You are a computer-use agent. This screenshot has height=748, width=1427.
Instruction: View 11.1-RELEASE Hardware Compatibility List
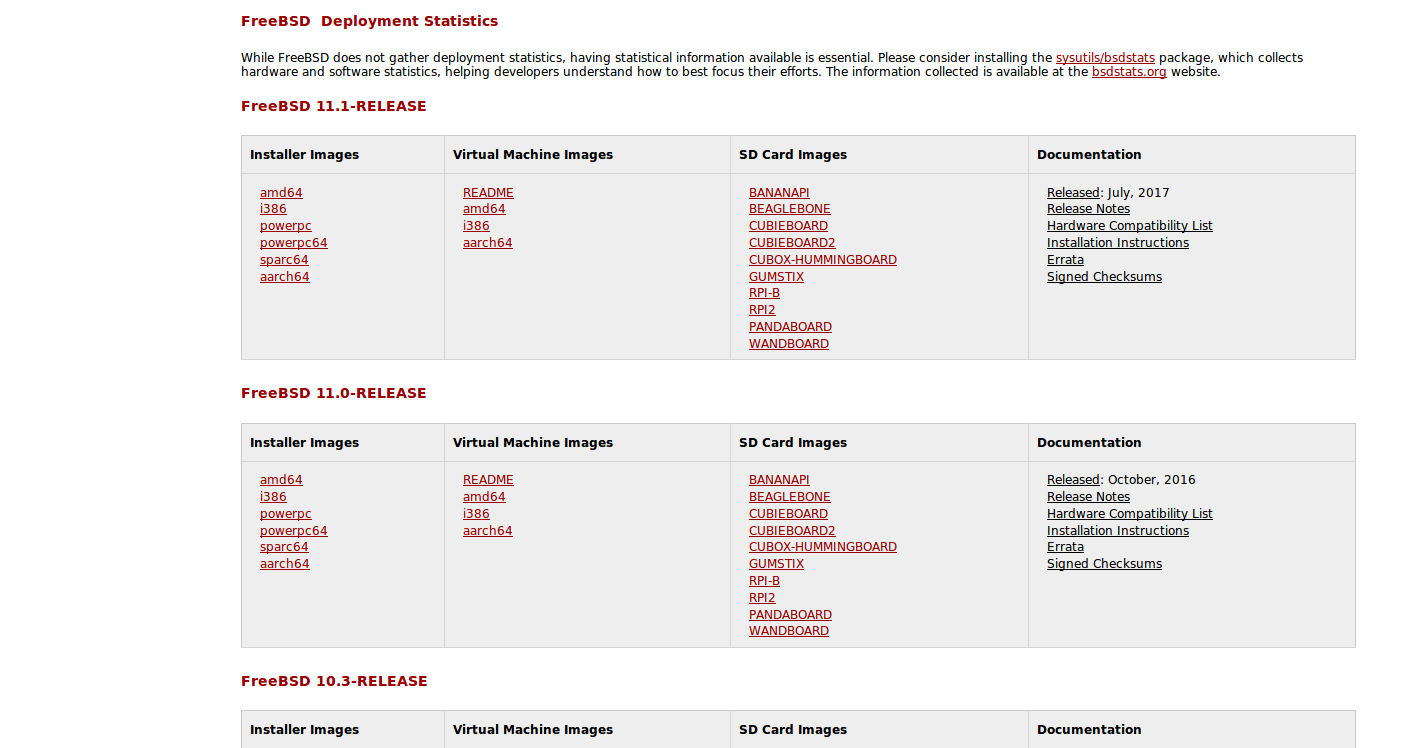click(1130, 226)
